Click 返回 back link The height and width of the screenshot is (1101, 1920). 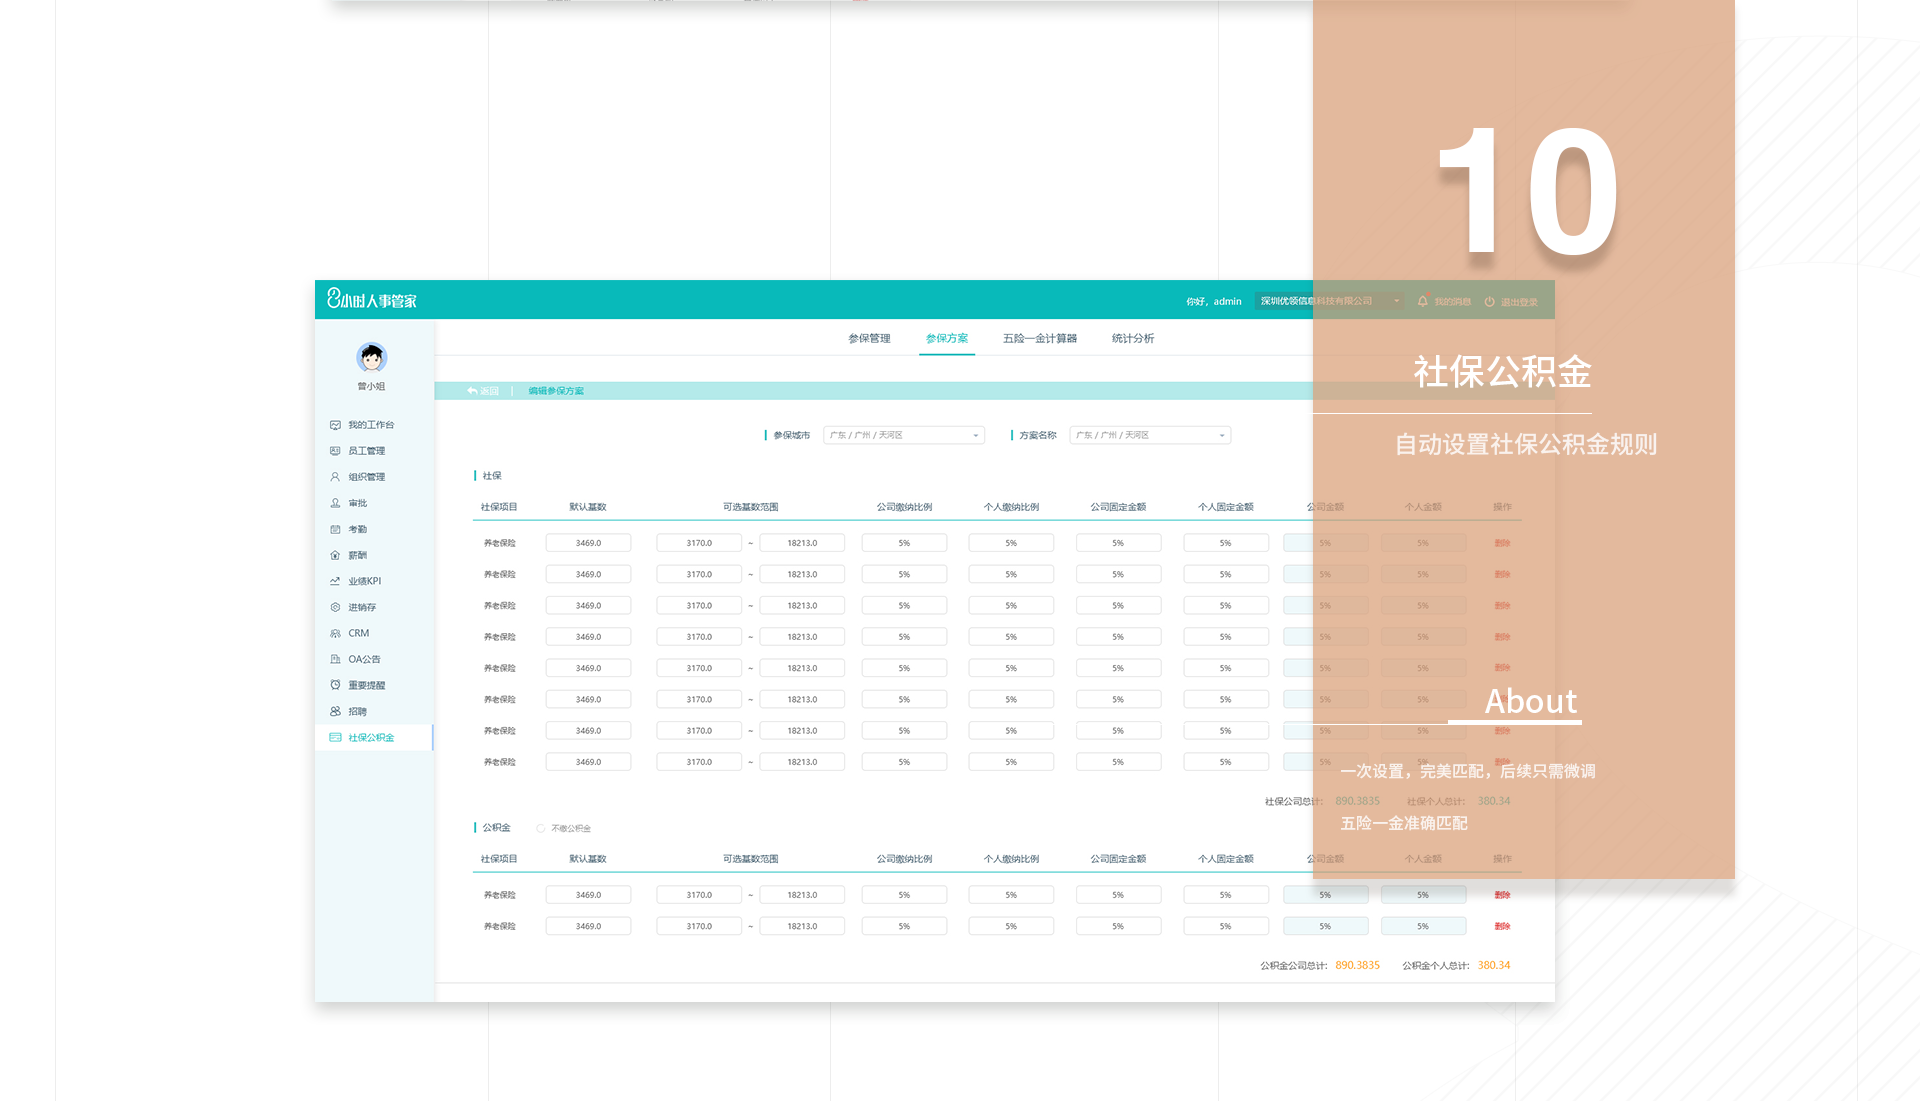coord(483,391)
